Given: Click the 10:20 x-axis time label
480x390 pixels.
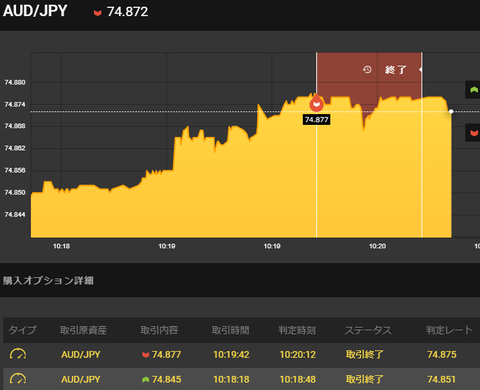Looking at the screenshot, I should click(x=377, y=246).
